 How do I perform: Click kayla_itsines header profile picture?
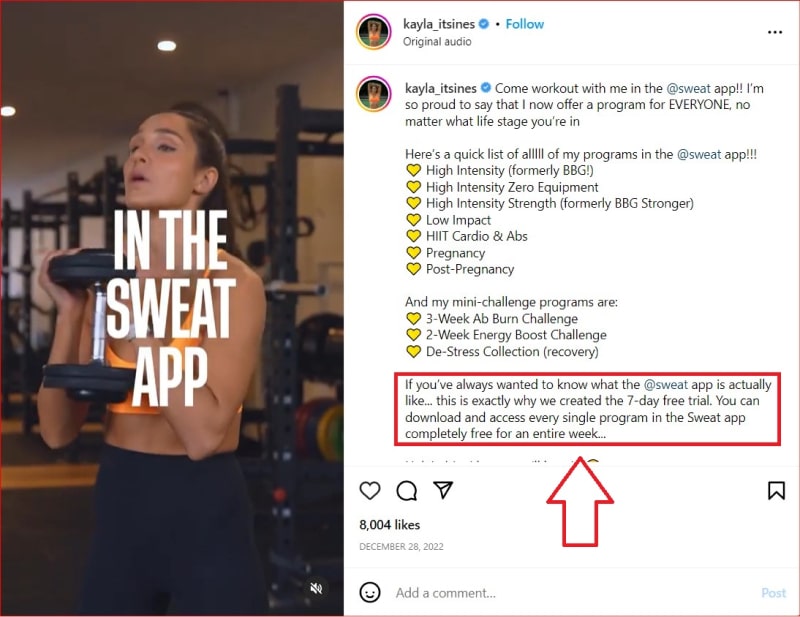[x=374, y=32]
